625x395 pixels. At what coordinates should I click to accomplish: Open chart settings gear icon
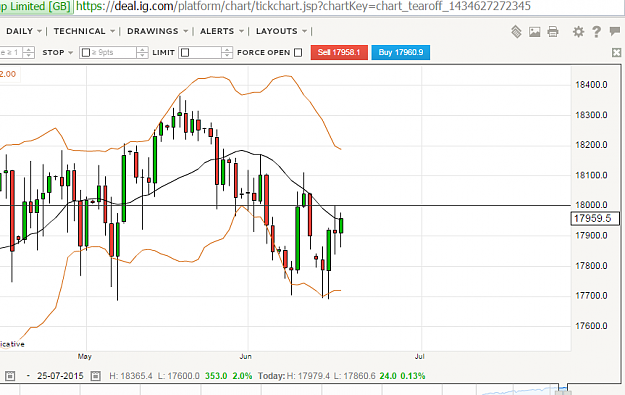point(578,31)
